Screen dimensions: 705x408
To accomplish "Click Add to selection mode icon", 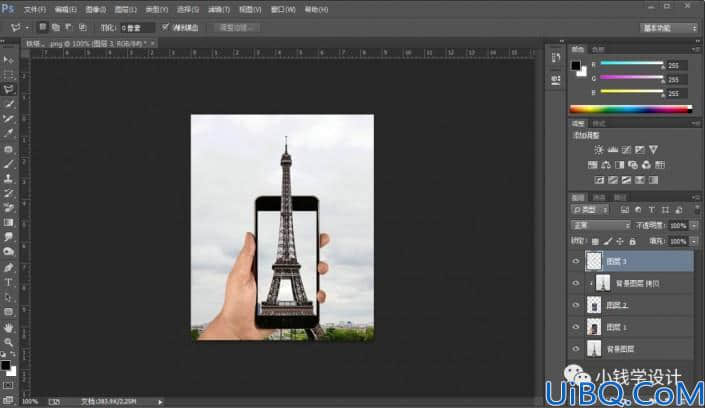I will coord(55,27).
